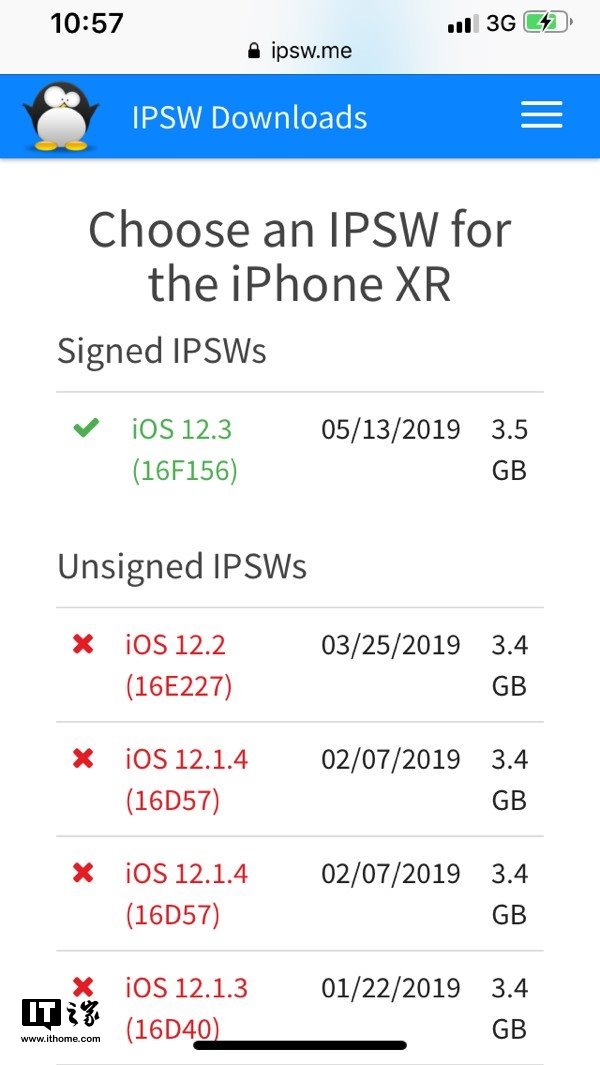Open the iOS 12.2 (16E227) link
This screenshot has width=600, height=1065.
(178, 665)
